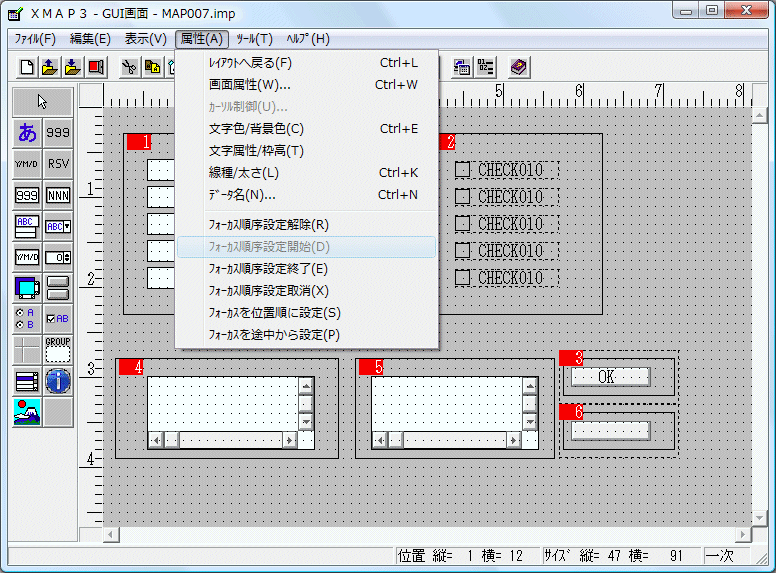Select the blue info icon tool
Screen dimensions: 776x573
(58, 382)
